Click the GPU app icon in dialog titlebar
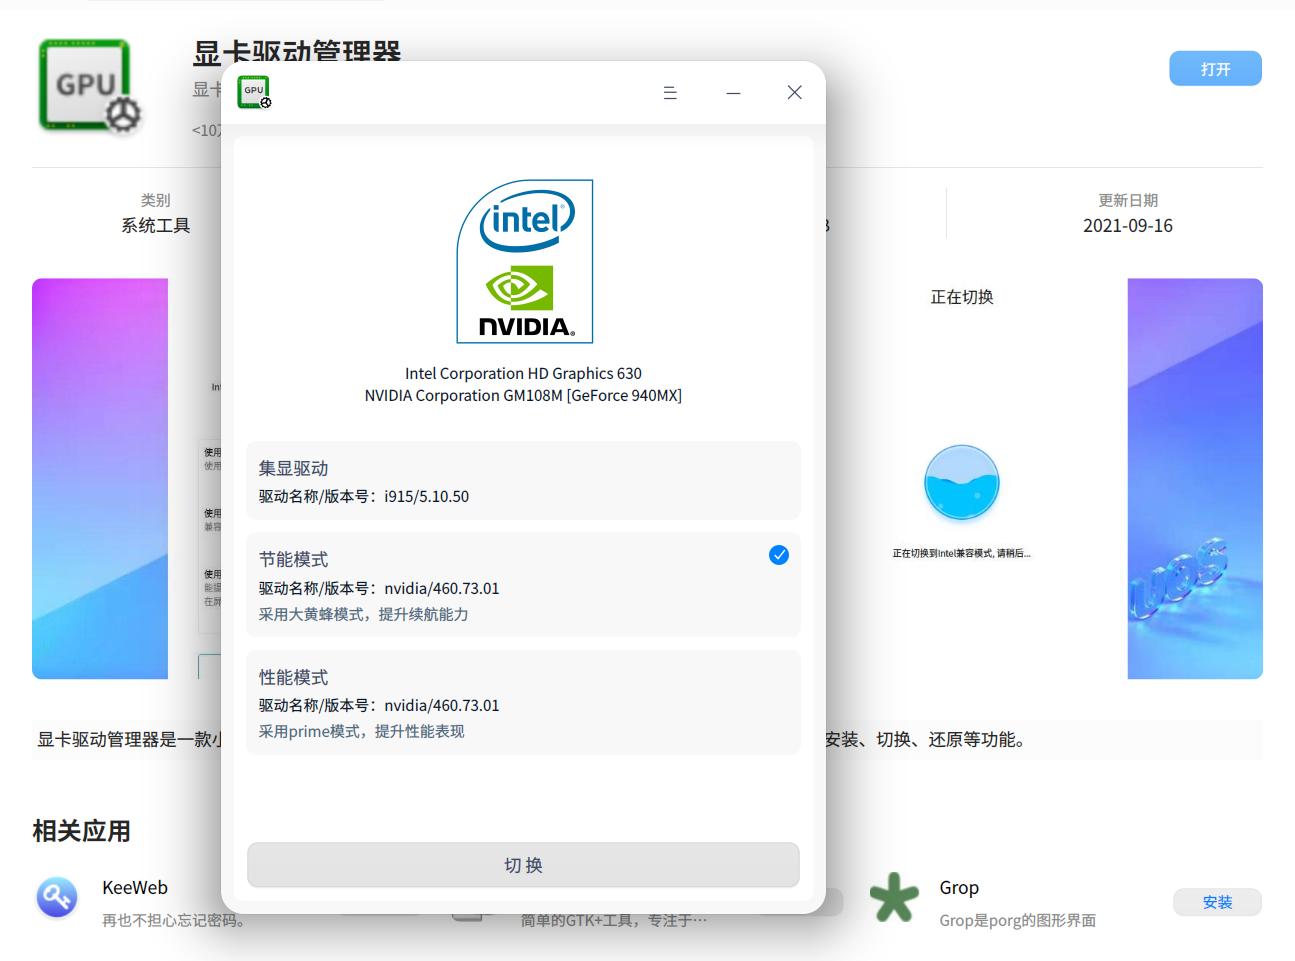The image size is (1295, 961). (x=254, y=92)
